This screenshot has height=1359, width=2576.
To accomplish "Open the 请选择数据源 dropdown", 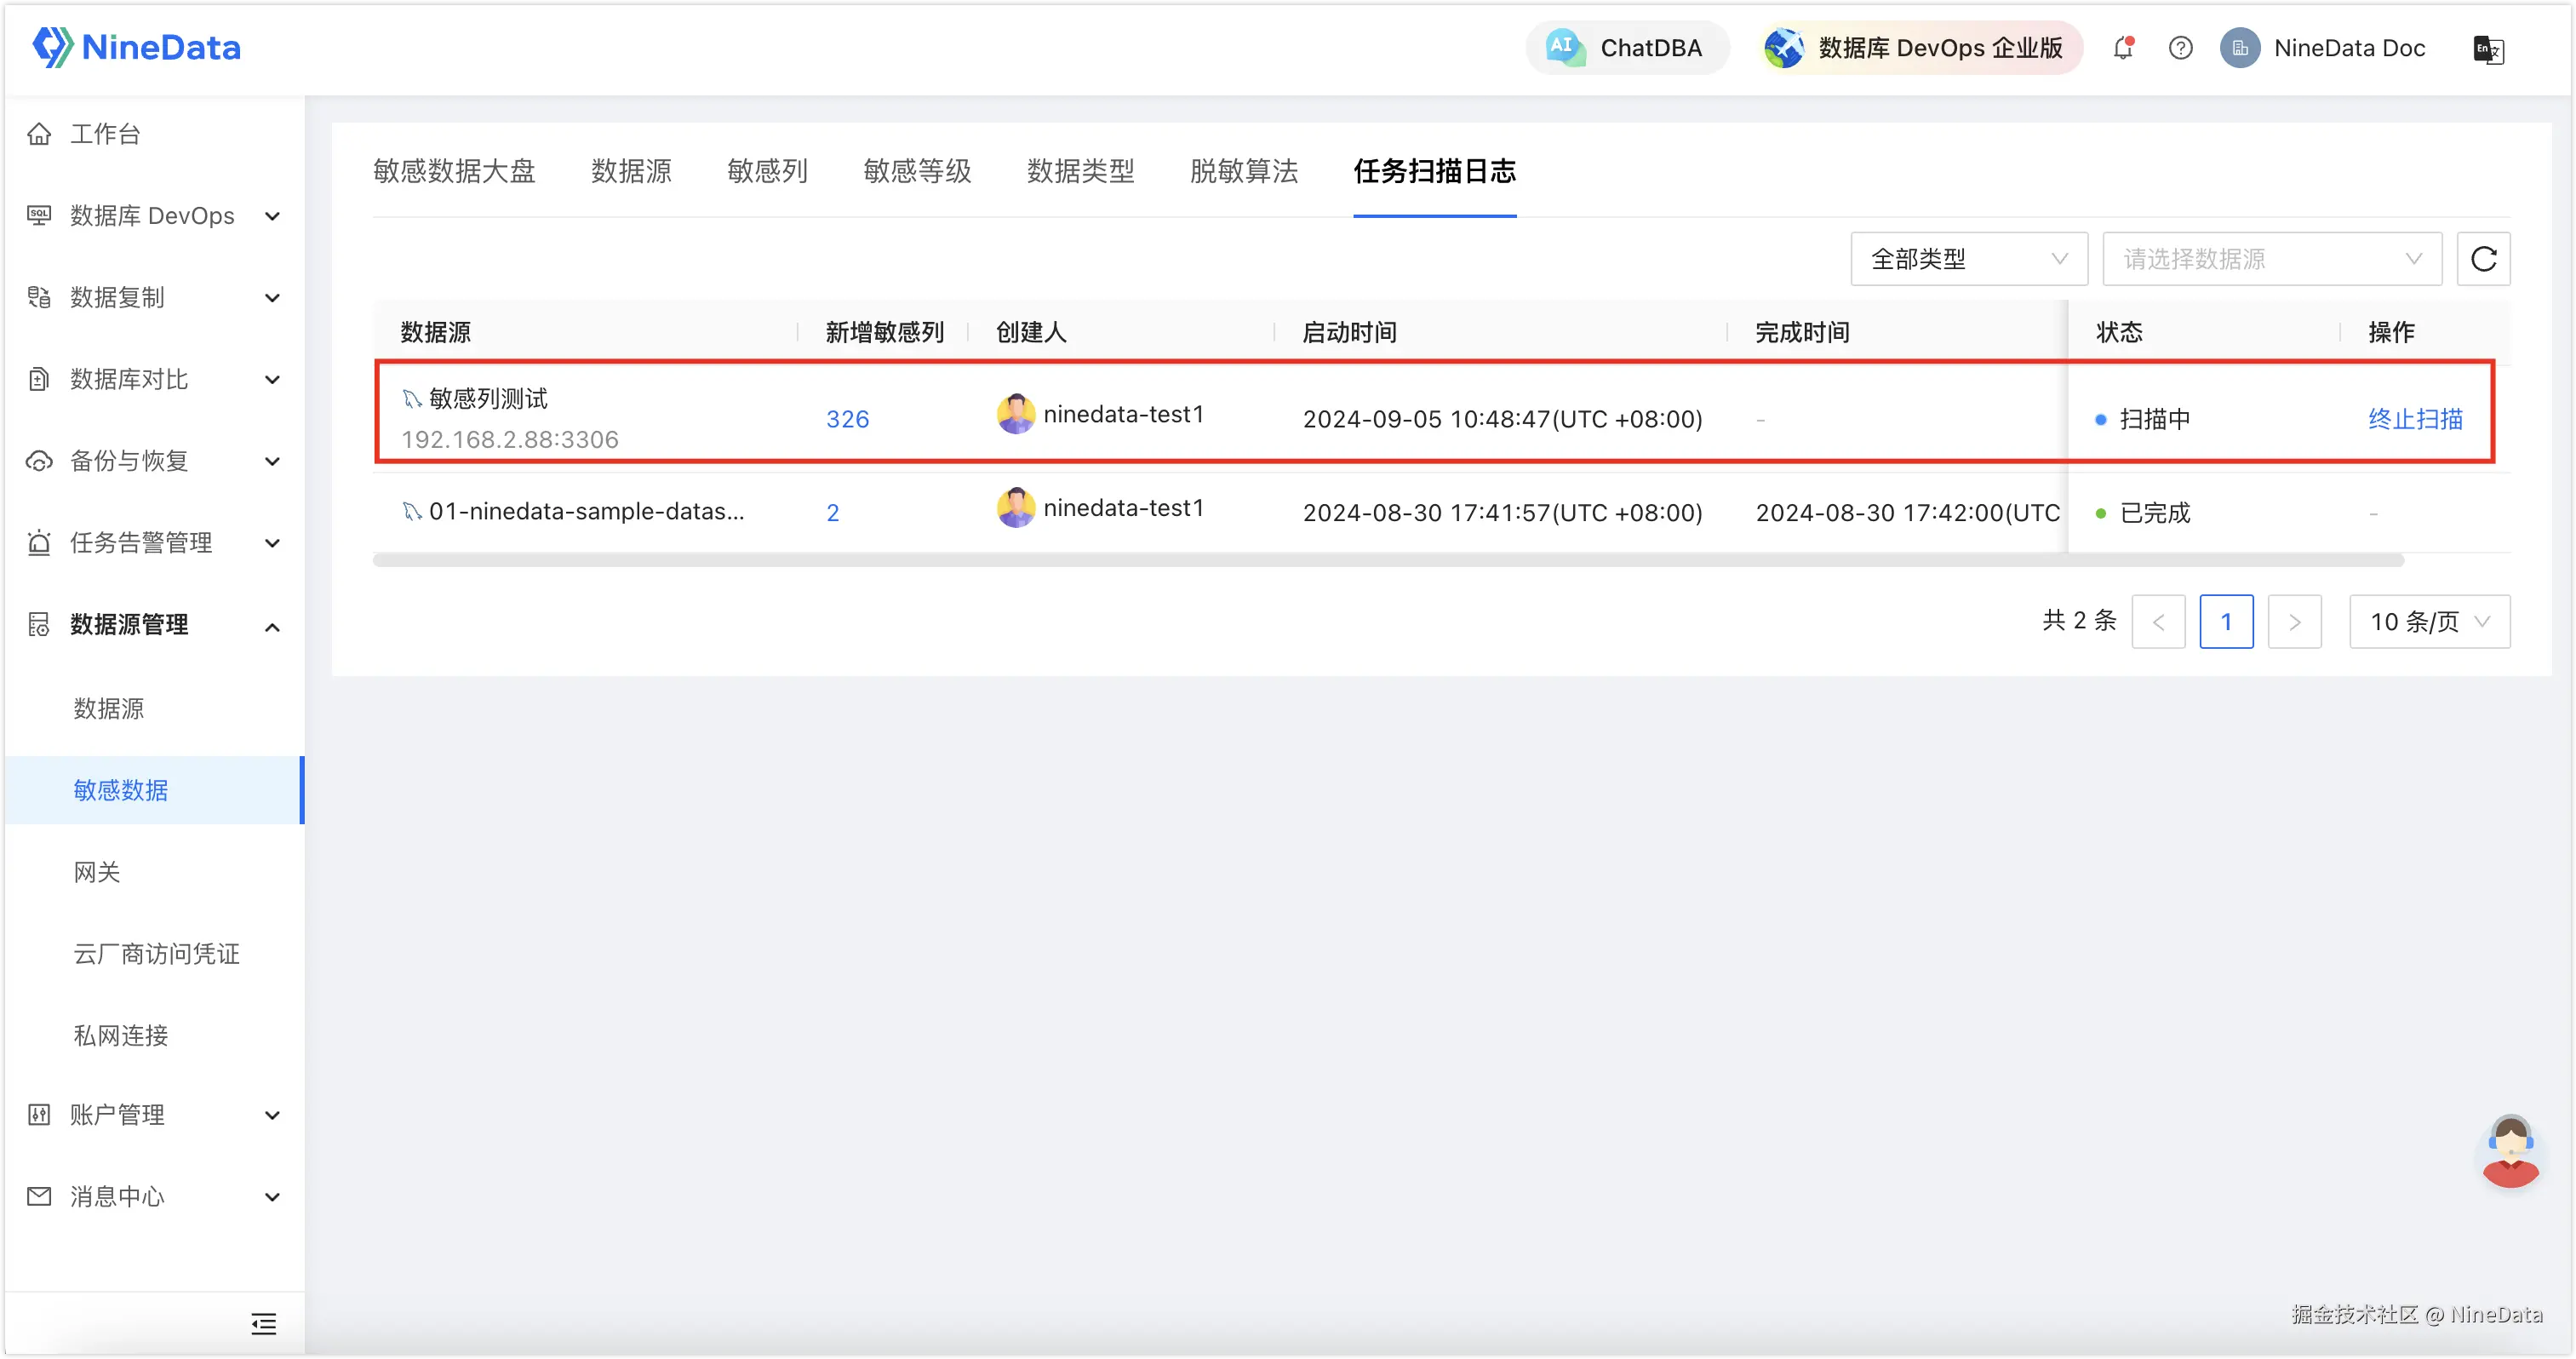I will click(2271, 259).
